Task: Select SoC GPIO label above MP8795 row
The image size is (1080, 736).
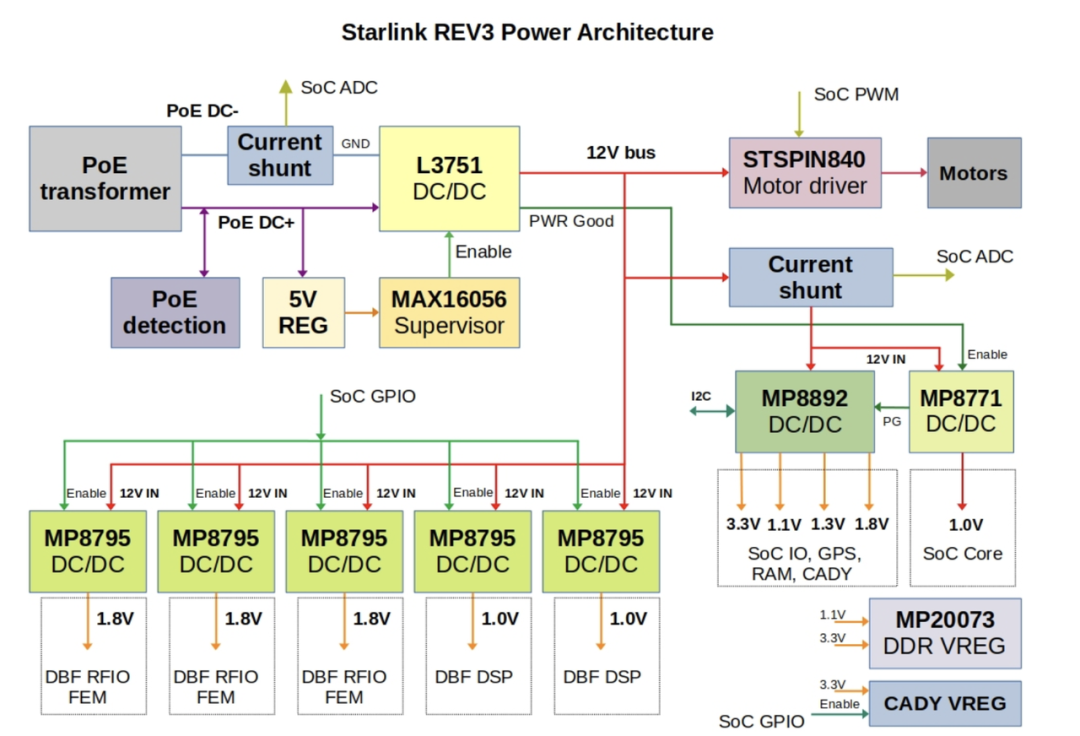Action: pyautogui.click(x=373, y=397)
